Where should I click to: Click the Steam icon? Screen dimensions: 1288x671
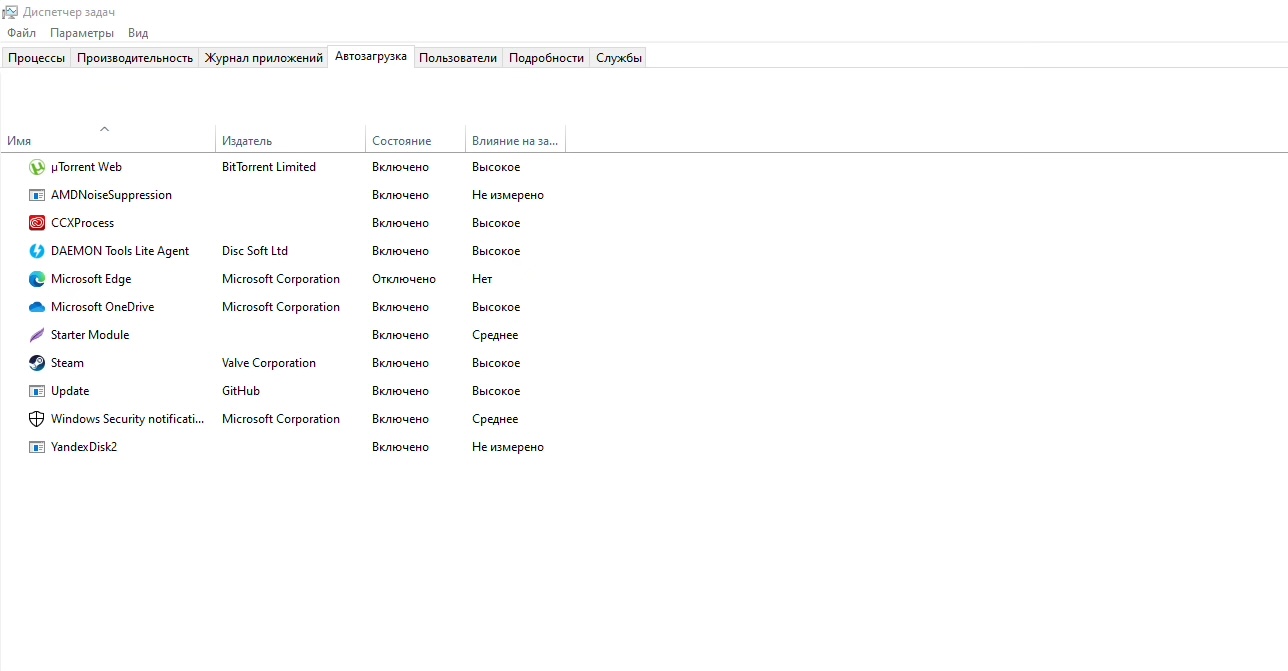click(x=37, y=363)
